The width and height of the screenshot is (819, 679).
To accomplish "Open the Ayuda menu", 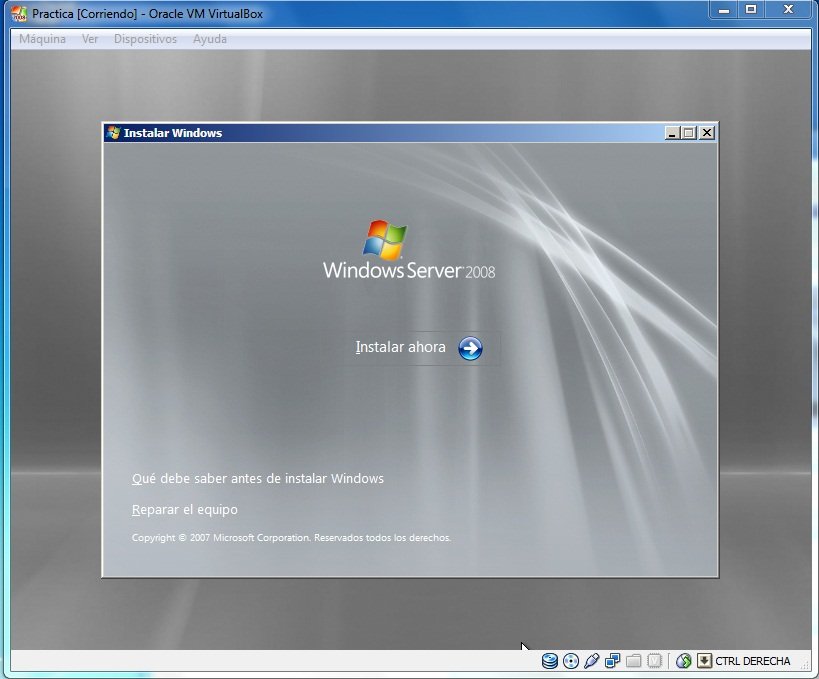I will pos(209,39).
